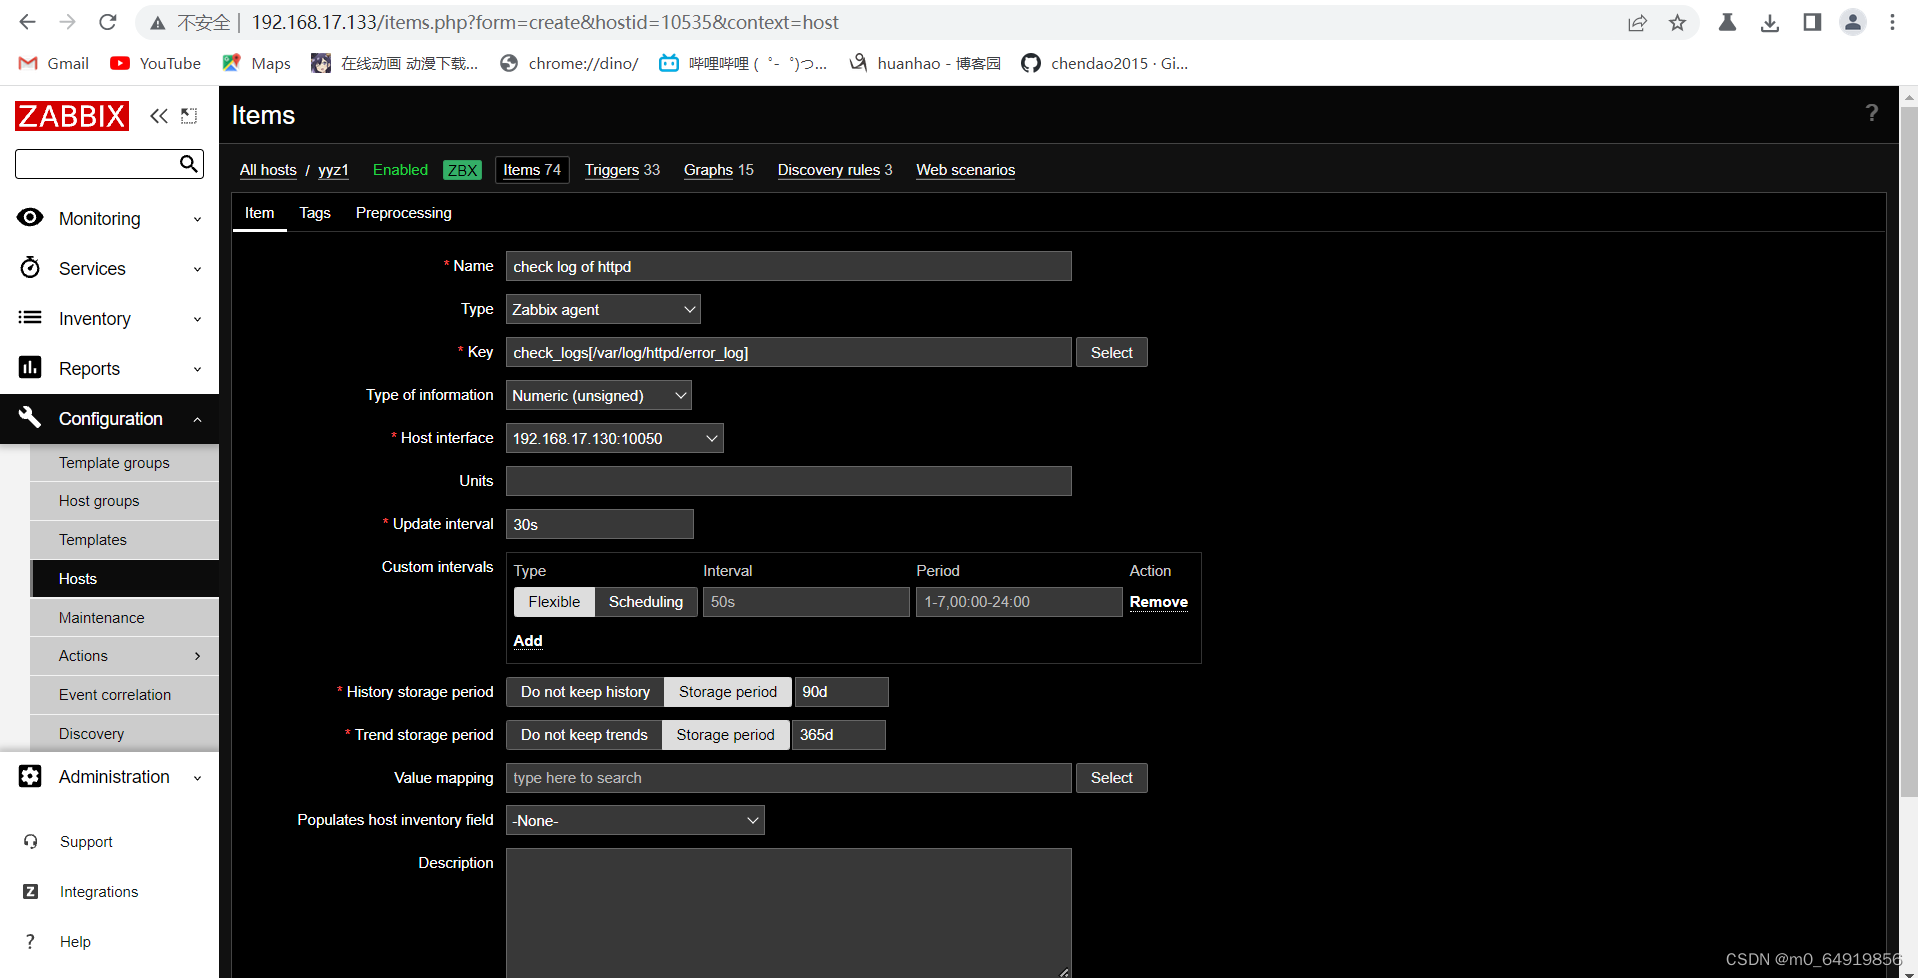Reload the page
This screenshot has width=1918, height=978.
coord(108,22)
